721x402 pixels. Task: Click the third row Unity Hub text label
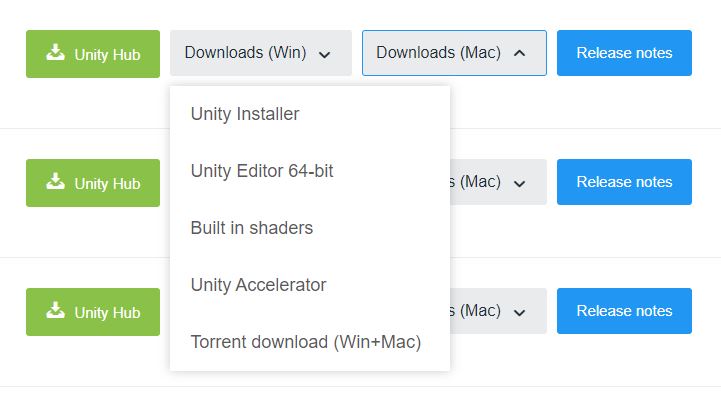(x=107, y=312)
